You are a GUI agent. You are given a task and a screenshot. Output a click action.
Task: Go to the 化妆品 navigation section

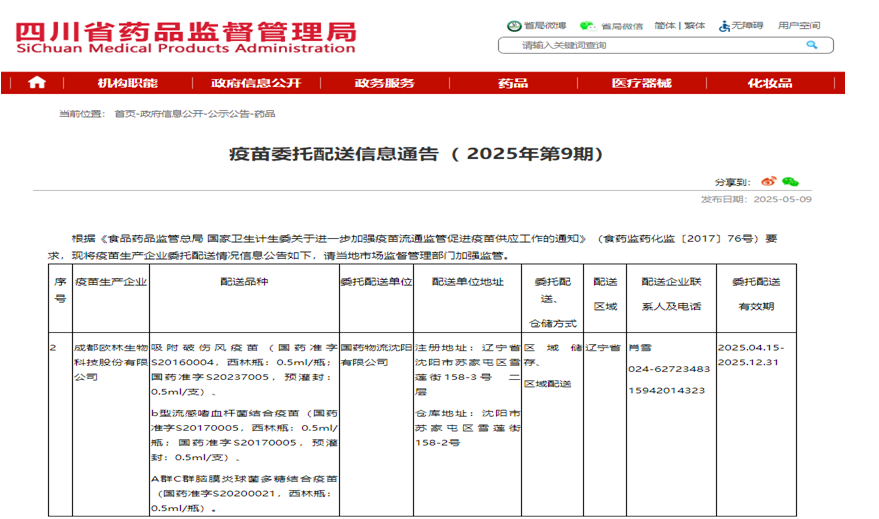pos(770,83)
